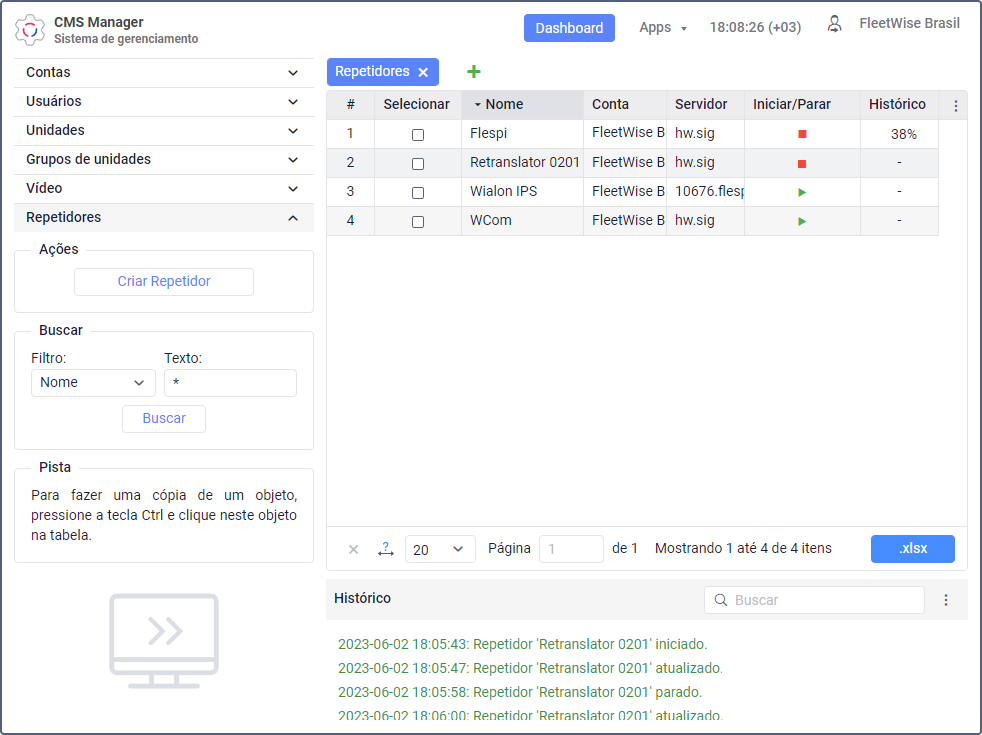Open Histórico panel options menu
Image resolution: width=982 pixels, height=735 pixels.
946,600
